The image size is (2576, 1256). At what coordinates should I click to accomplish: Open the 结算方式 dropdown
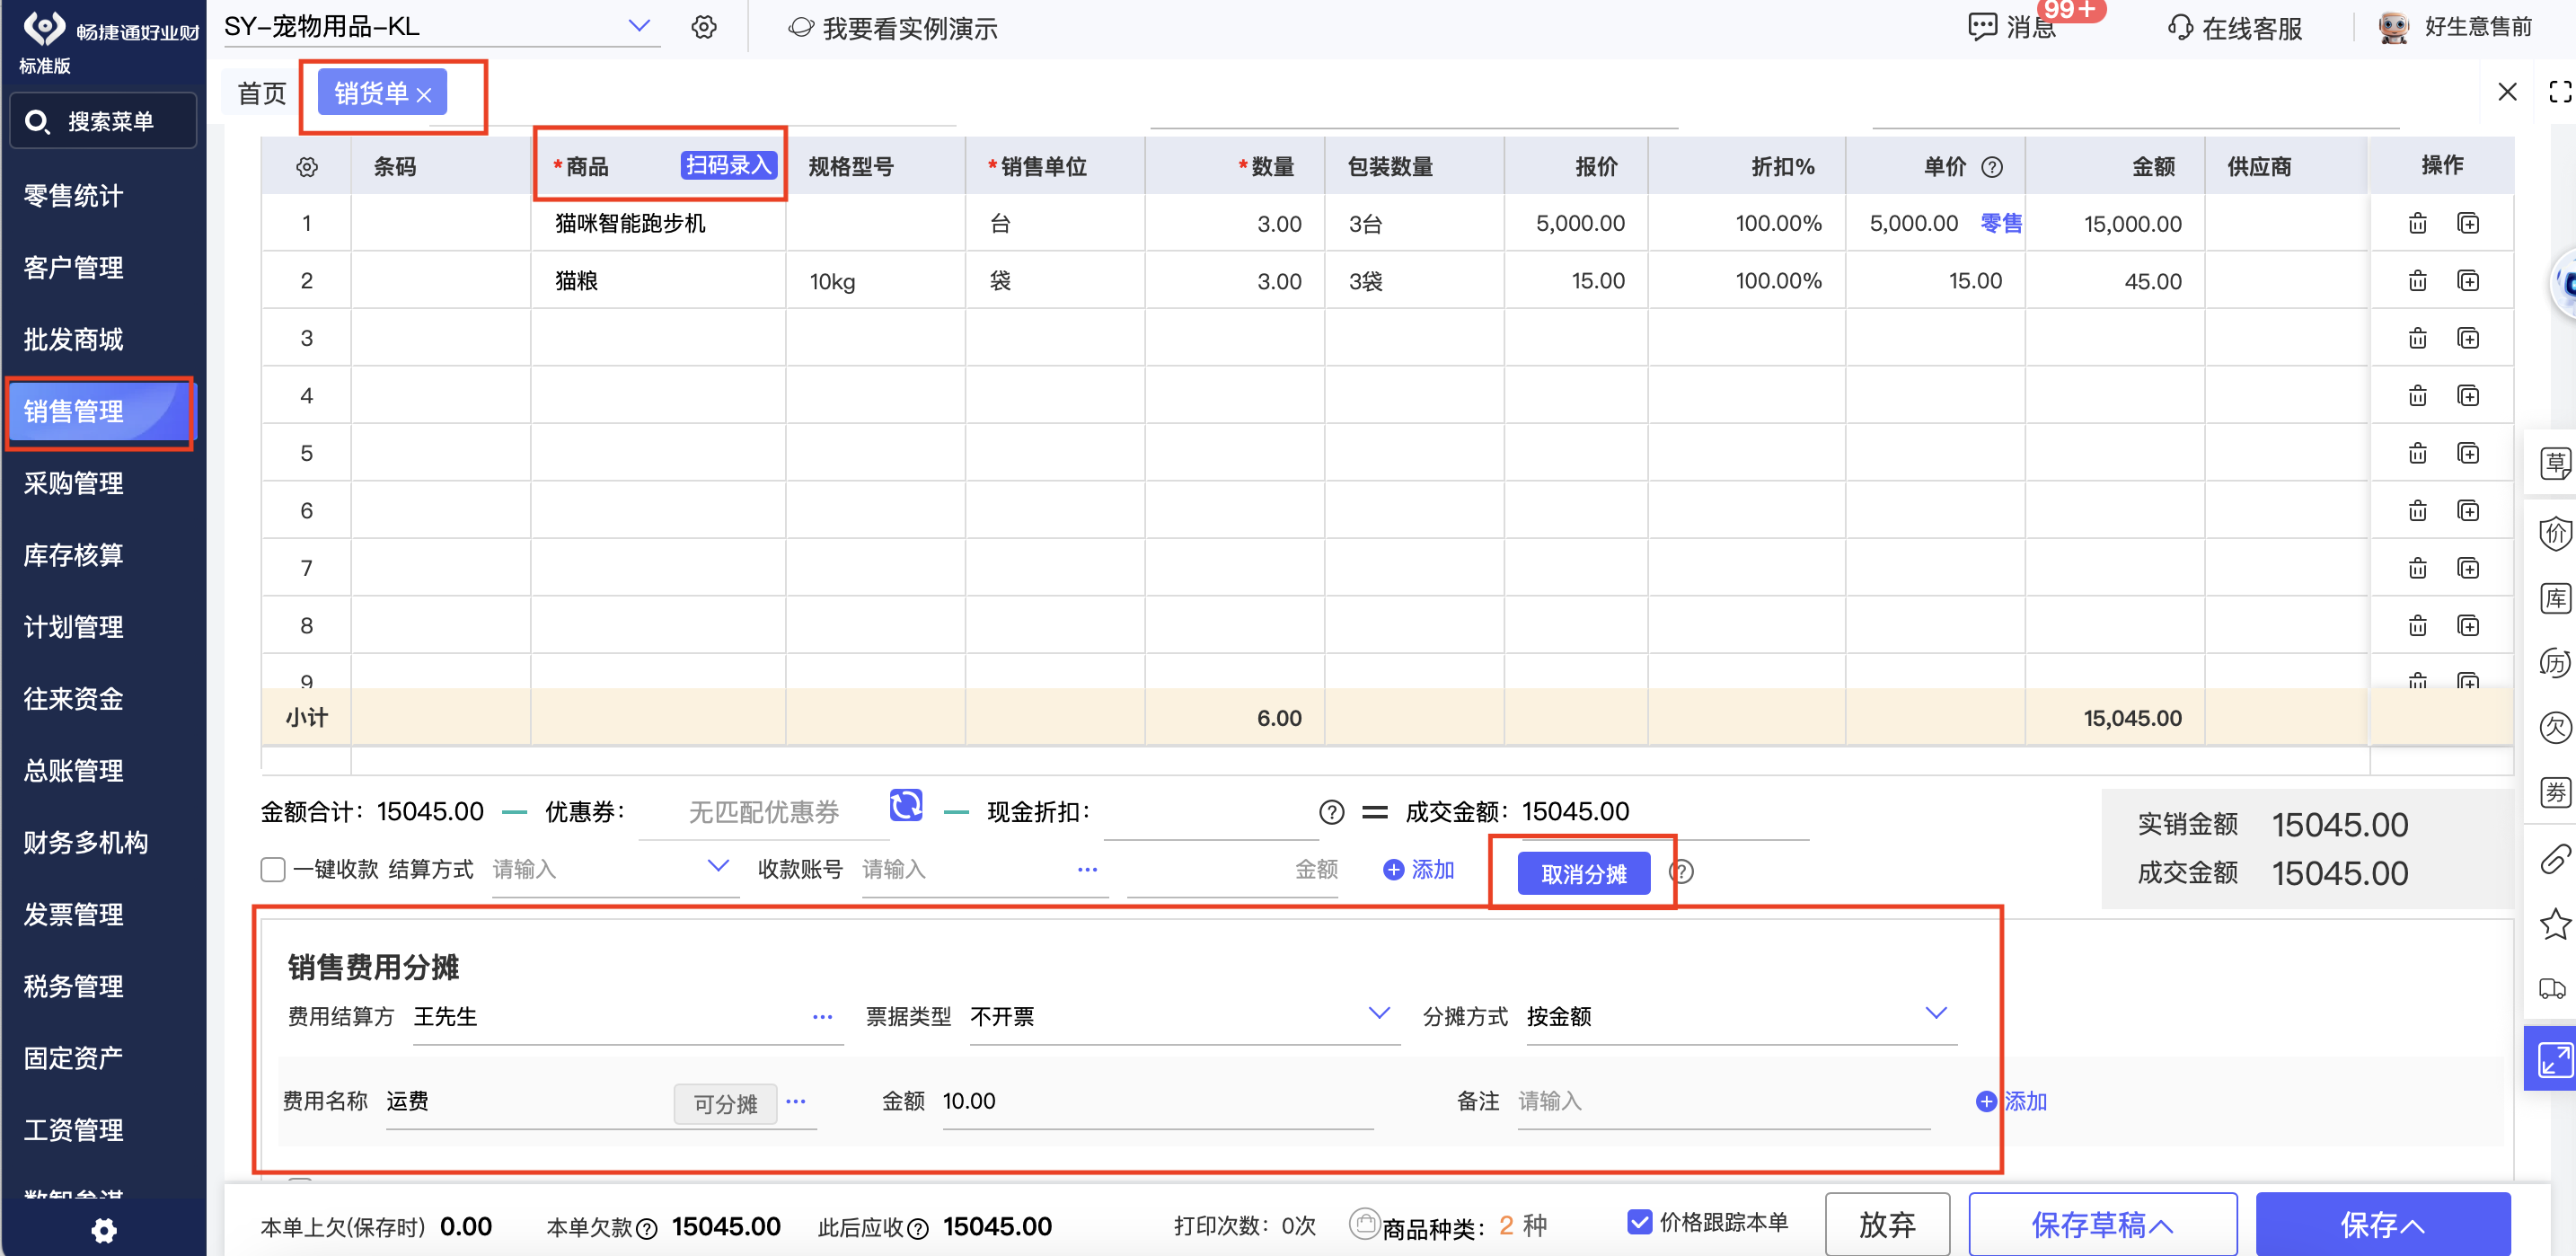(717, 866)
